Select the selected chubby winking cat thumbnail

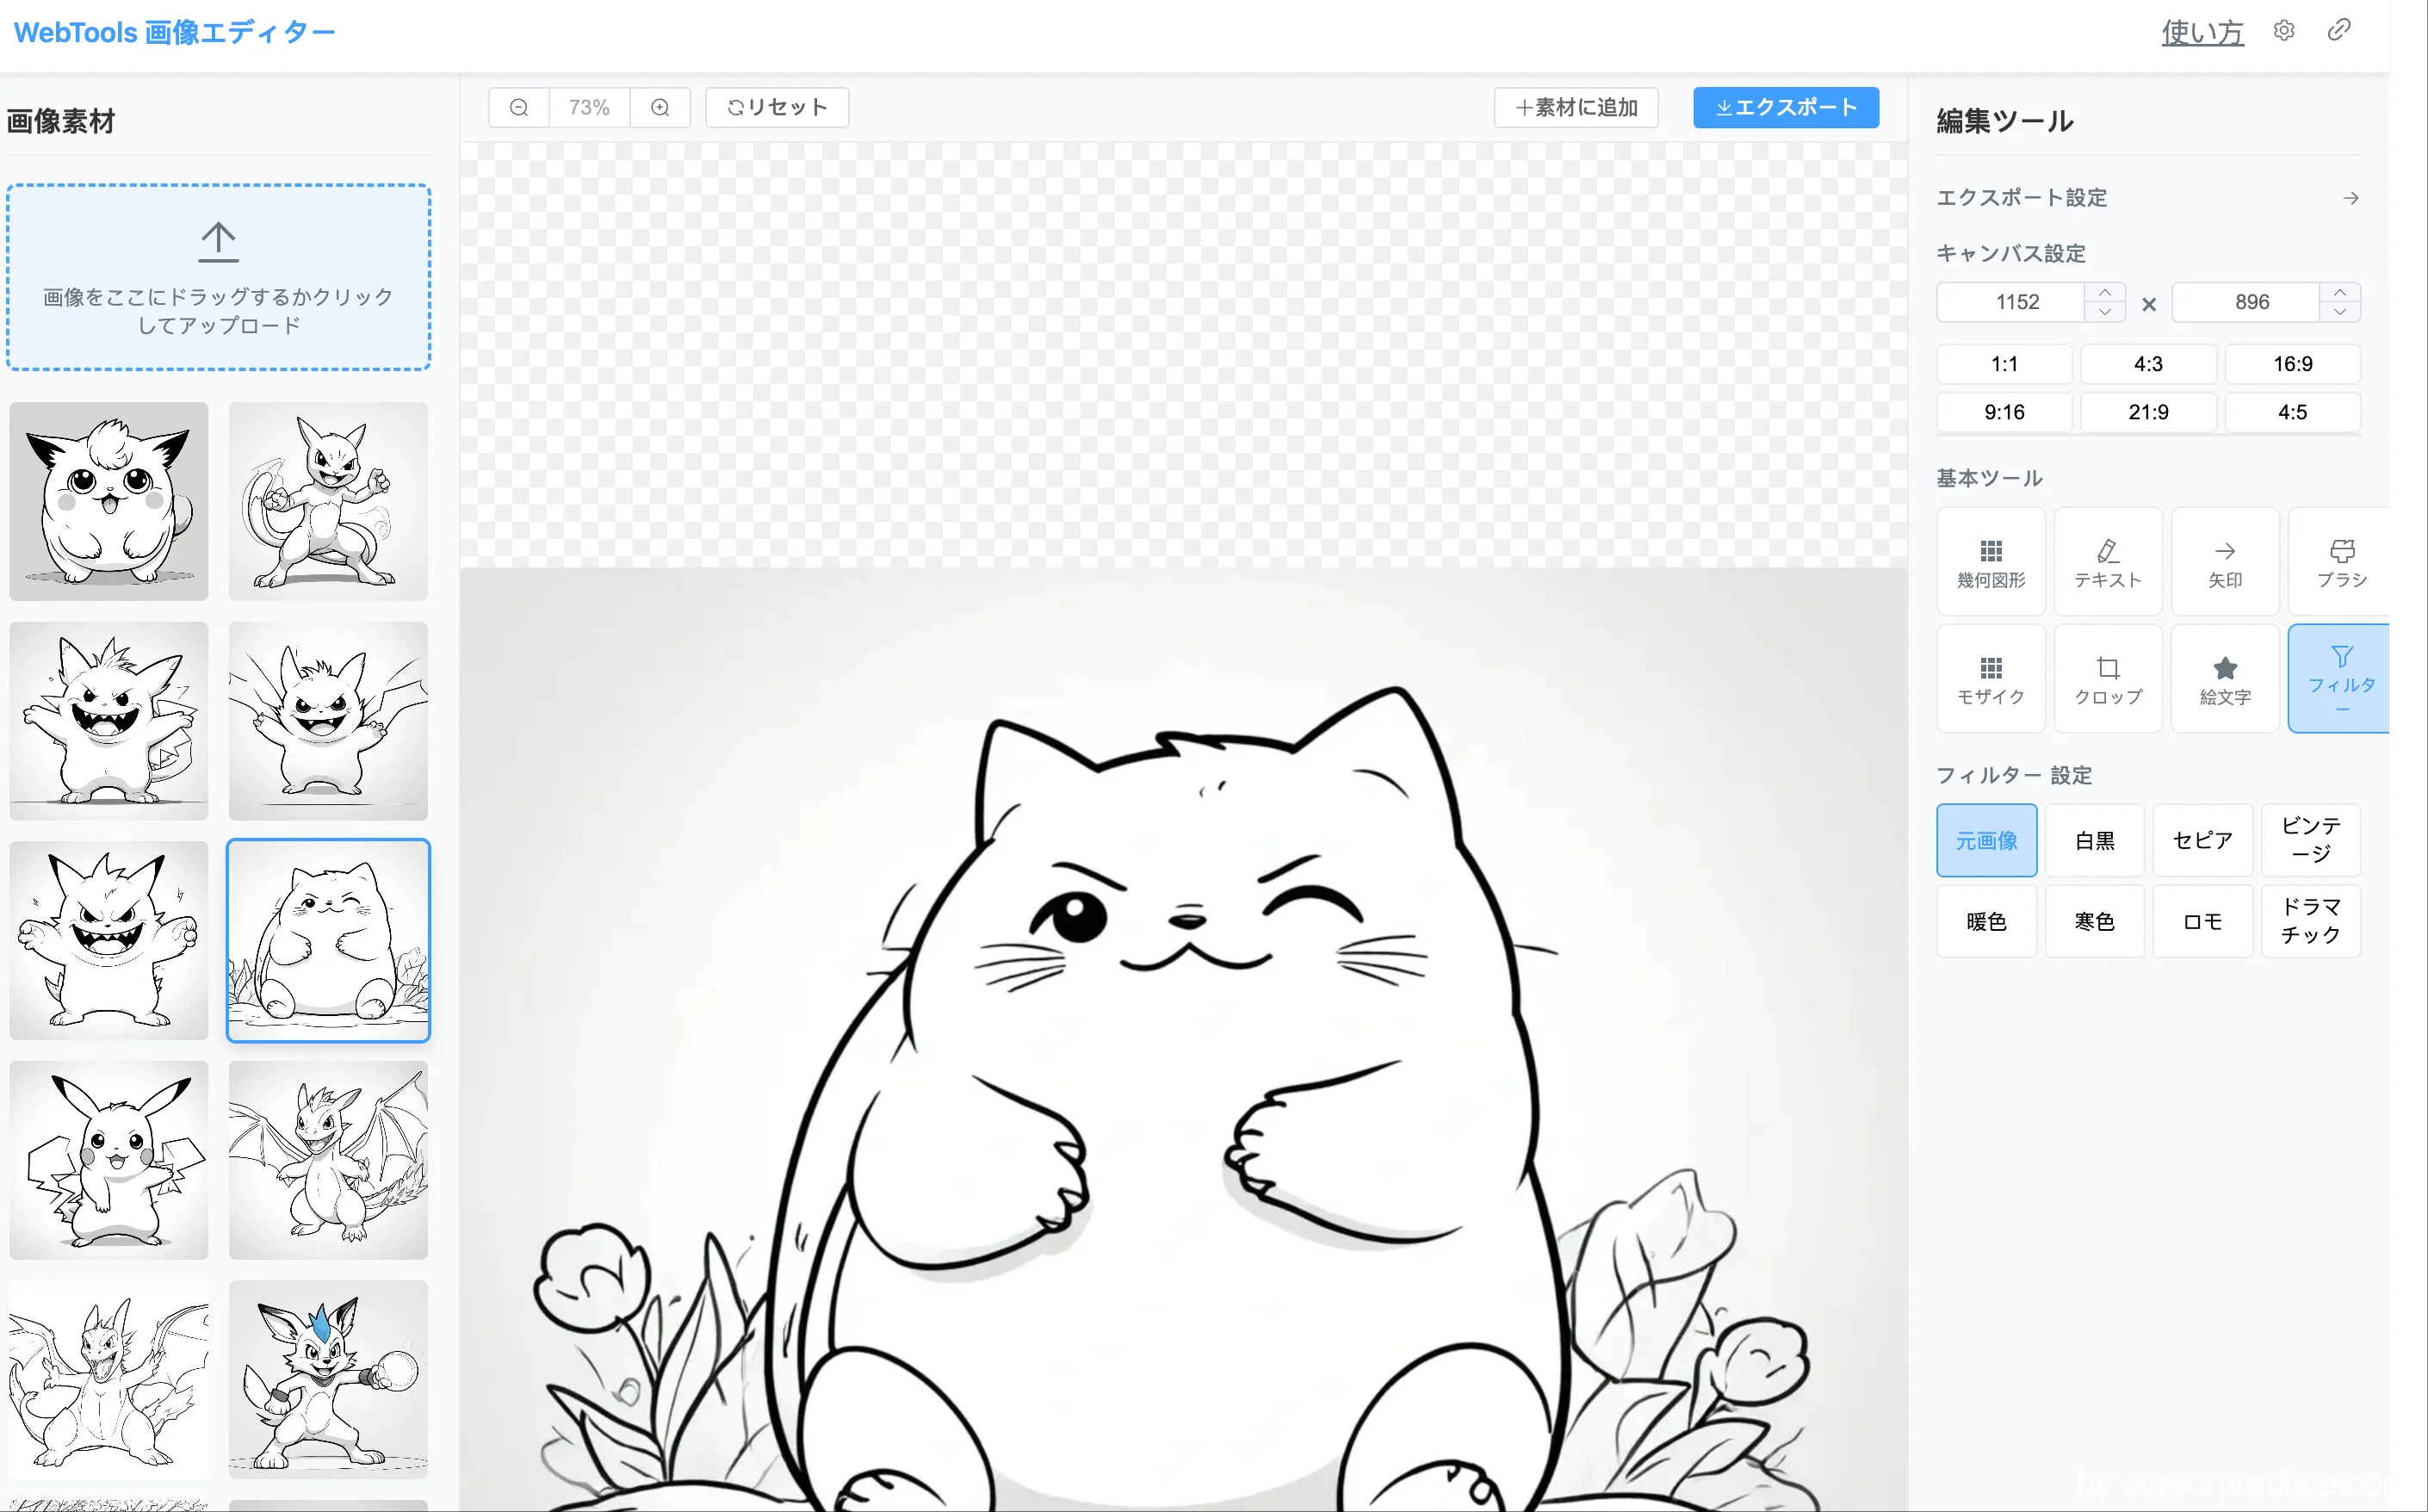point(328,941)
